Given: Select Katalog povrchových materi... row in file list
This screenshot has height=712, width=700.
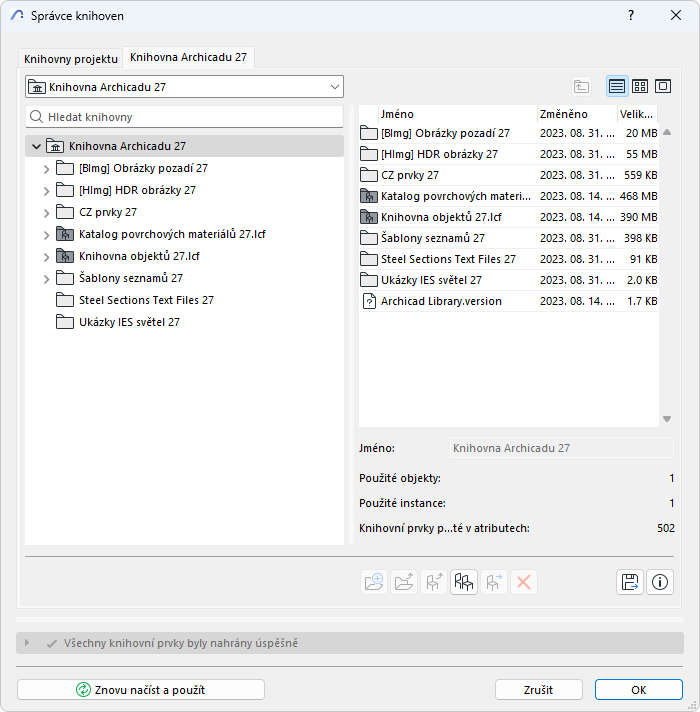Looking at the screenshot, I should pyautogui.click(x=508, y=196).
